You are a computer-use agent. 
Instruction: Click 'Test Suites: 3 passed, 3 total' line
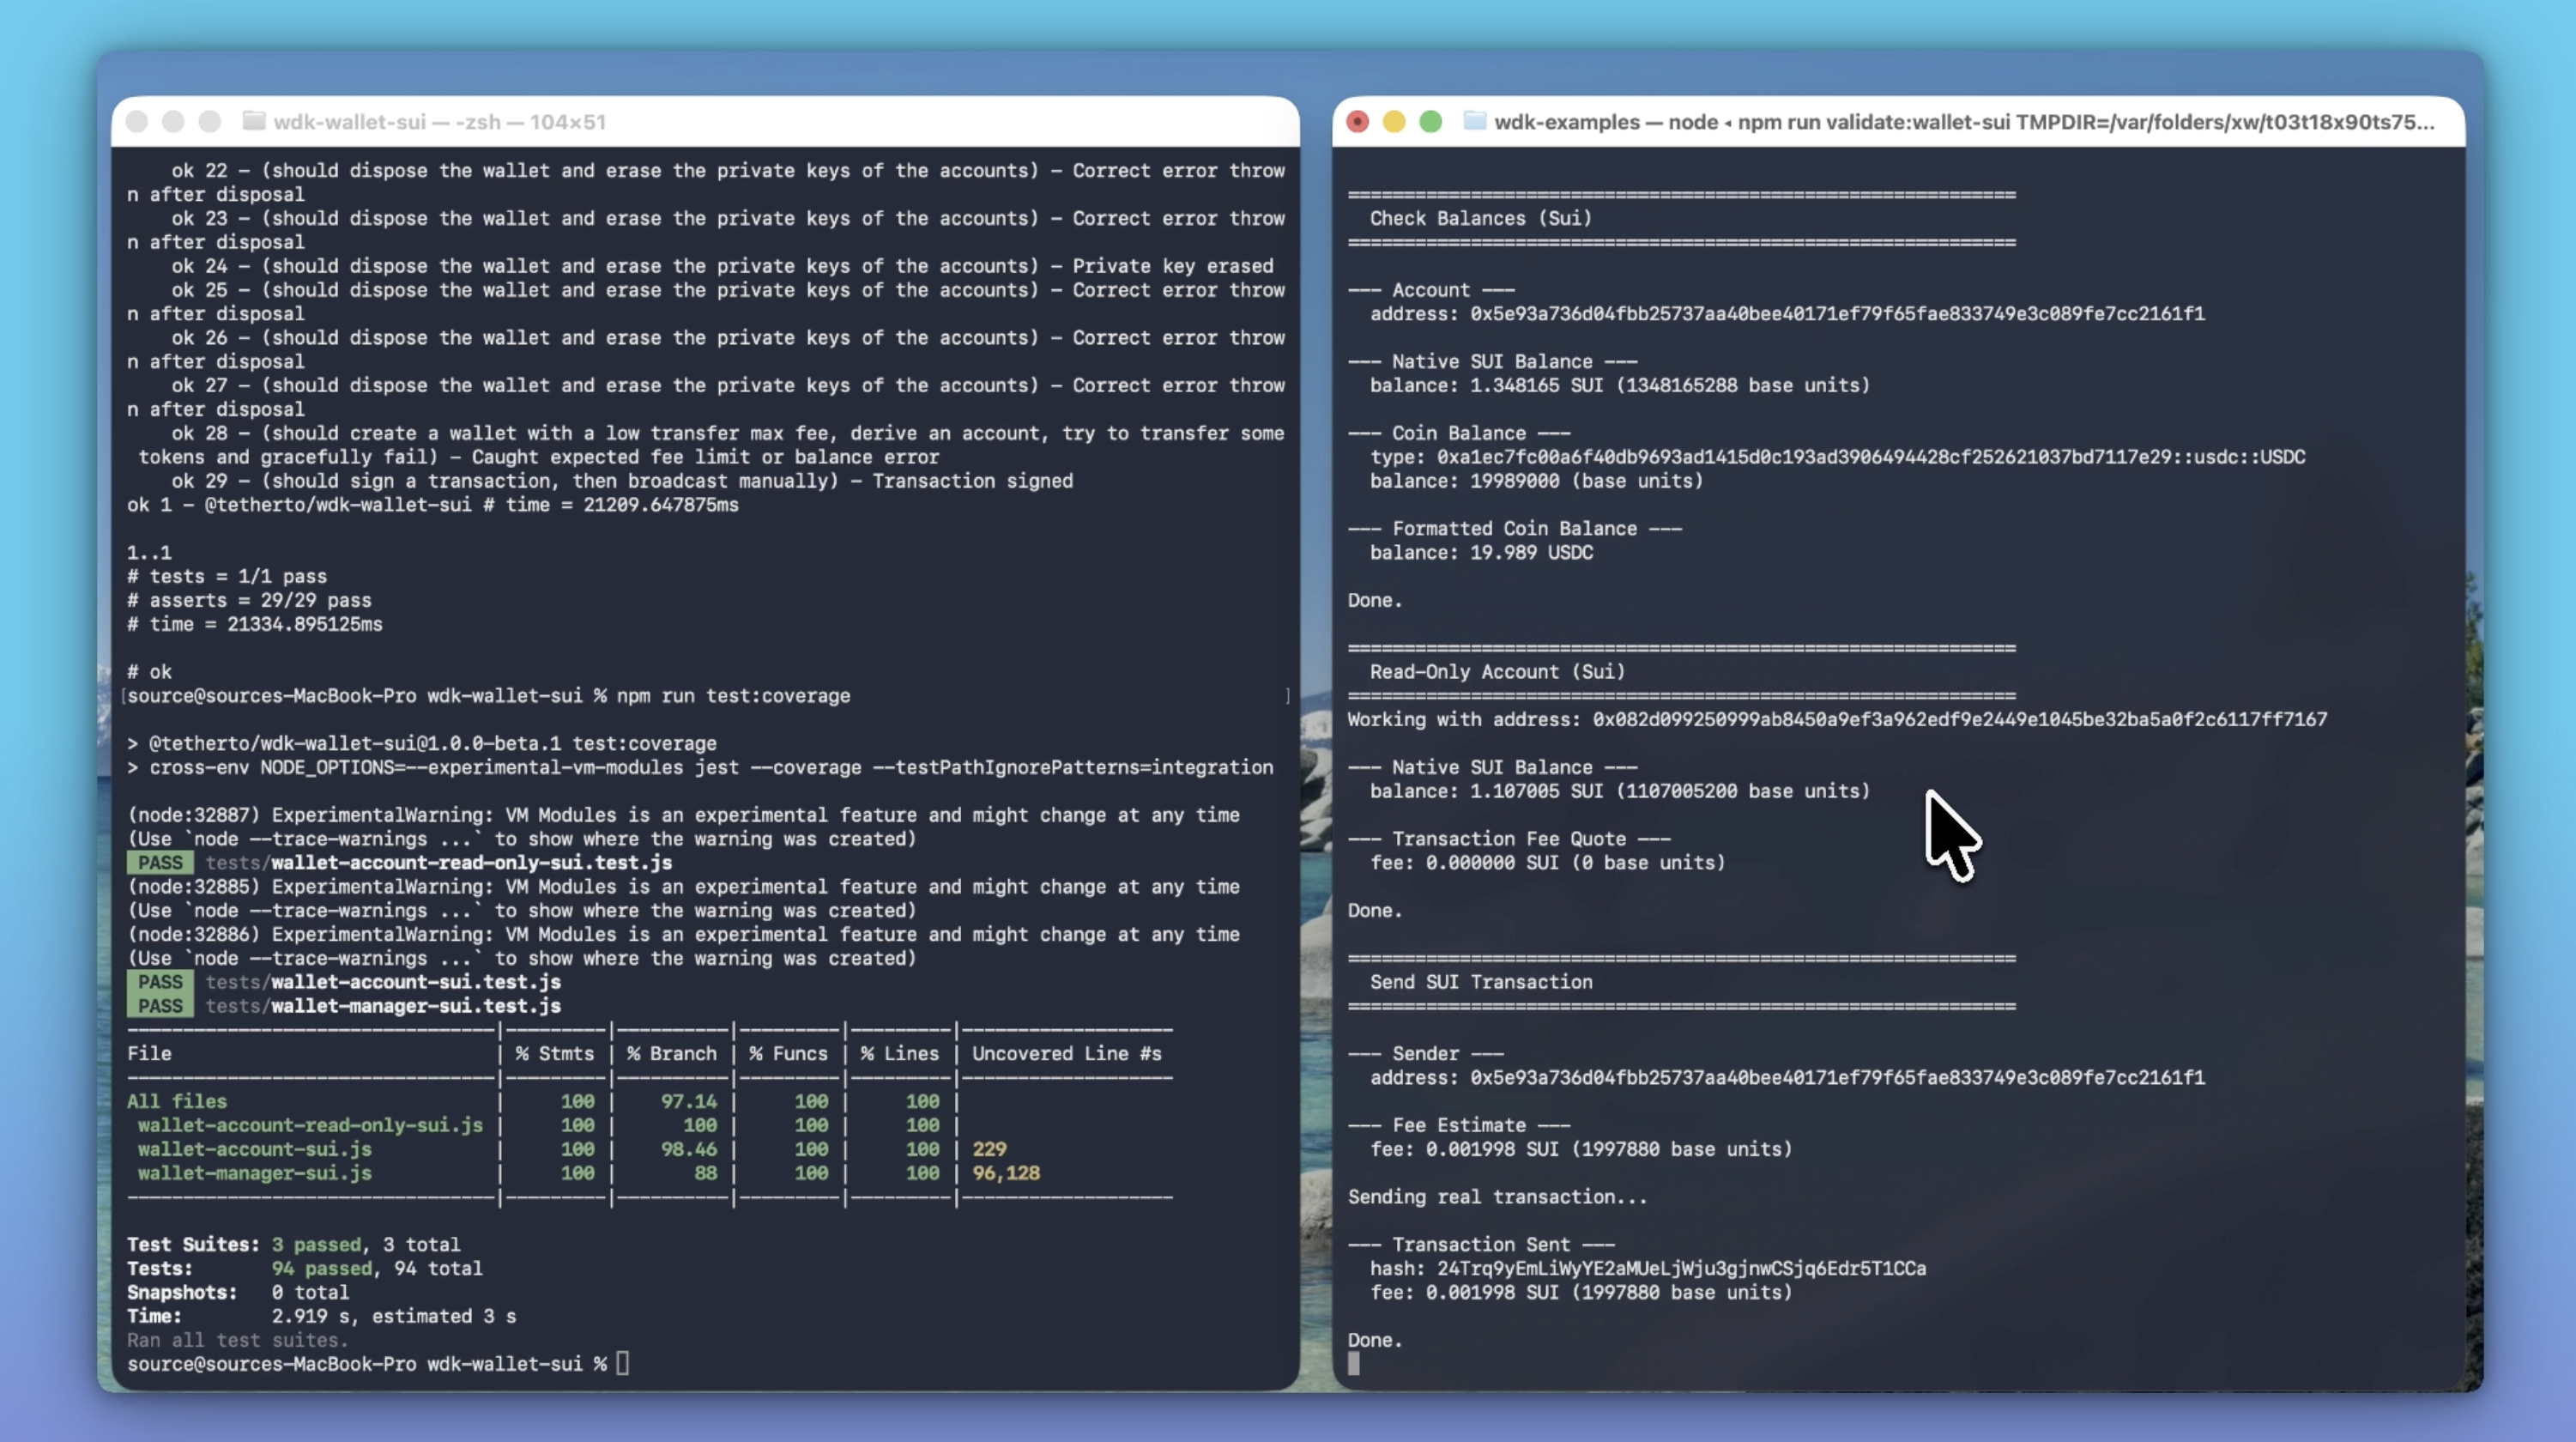(x=293, y=1244)
